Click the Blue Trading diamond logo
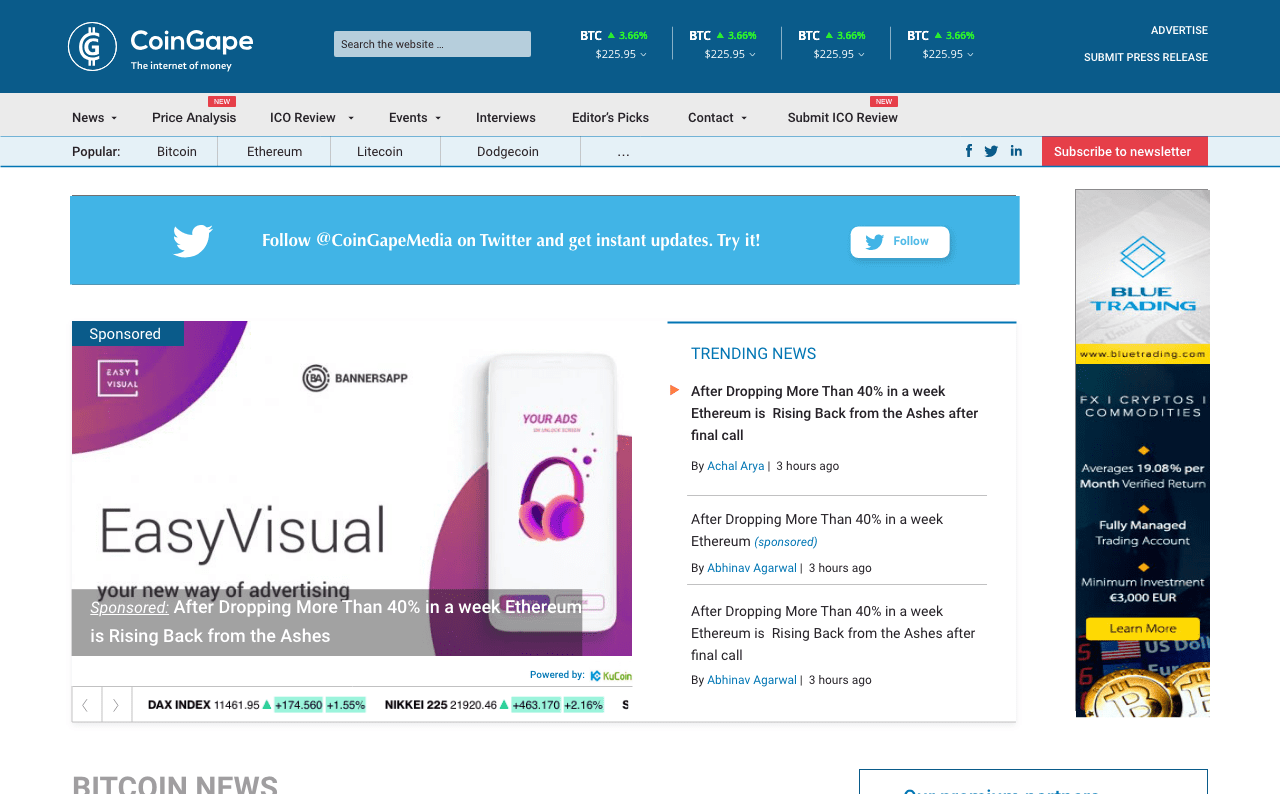 1143,257
